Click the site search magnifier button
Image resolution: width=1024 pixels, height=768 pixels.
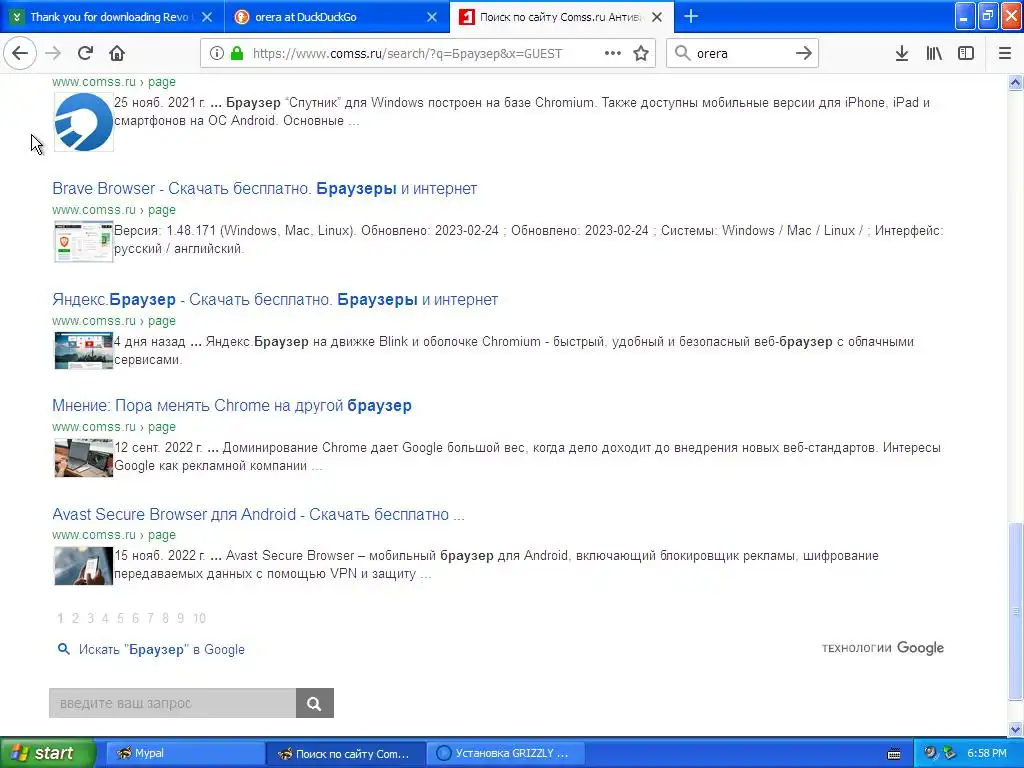315,703
